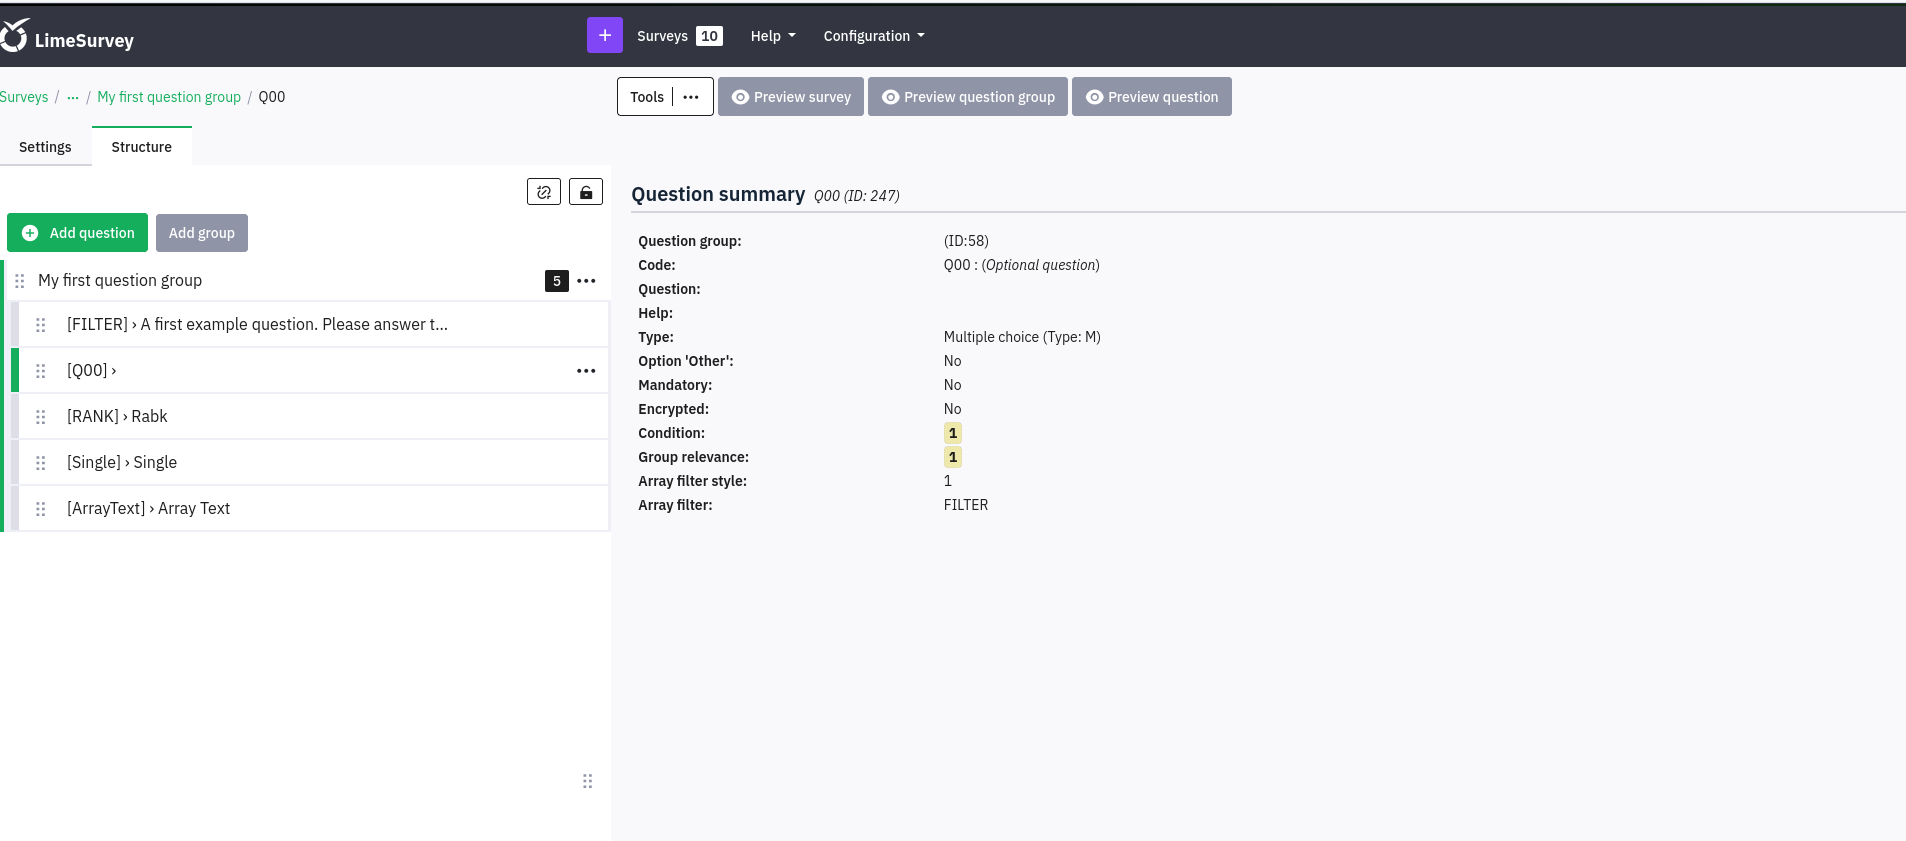1906x841 pixels.
Task: Click the Preview question group button
Action: (967, 97)
